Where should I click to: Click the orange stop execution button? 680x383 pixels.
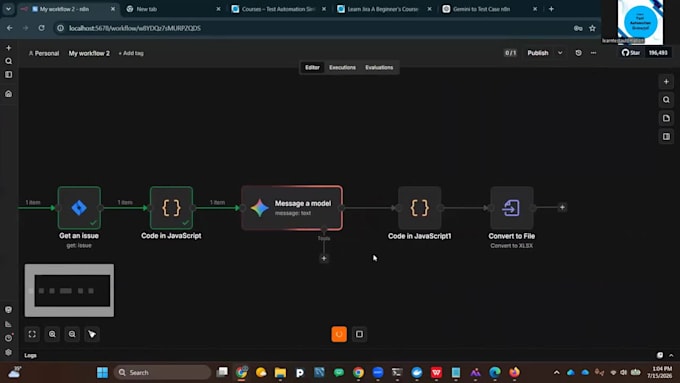pos(339,334)
